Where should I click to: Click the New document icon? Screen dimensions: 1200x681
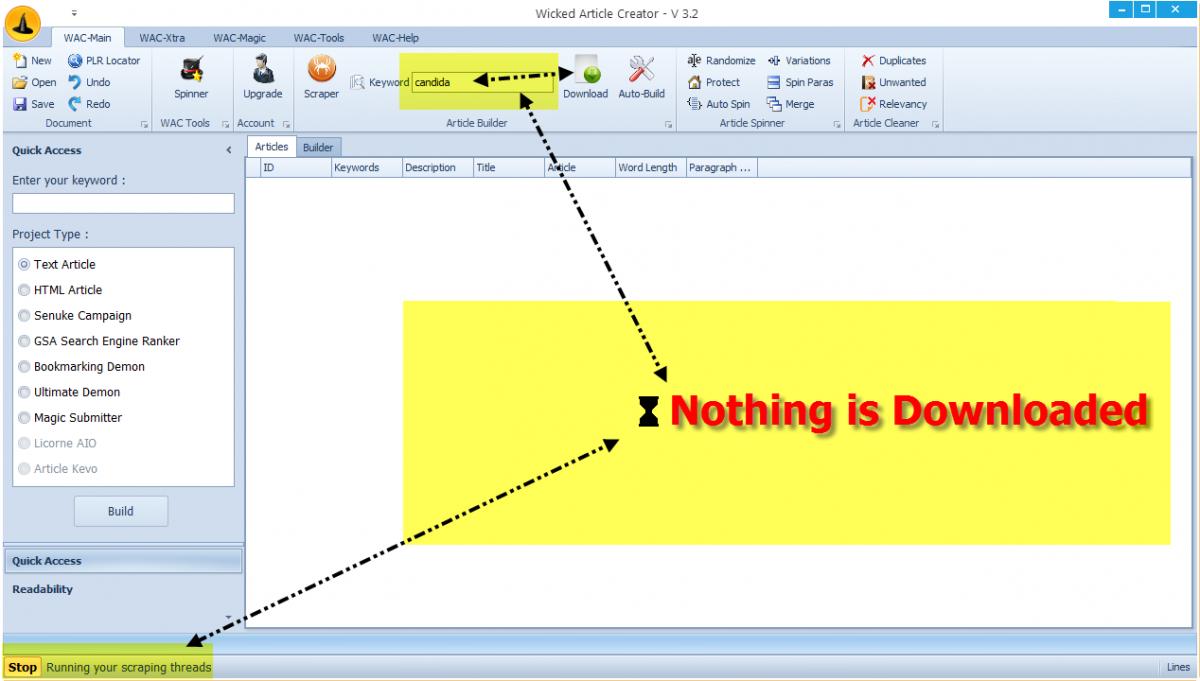pyautogui.click(x=20, y=61)
